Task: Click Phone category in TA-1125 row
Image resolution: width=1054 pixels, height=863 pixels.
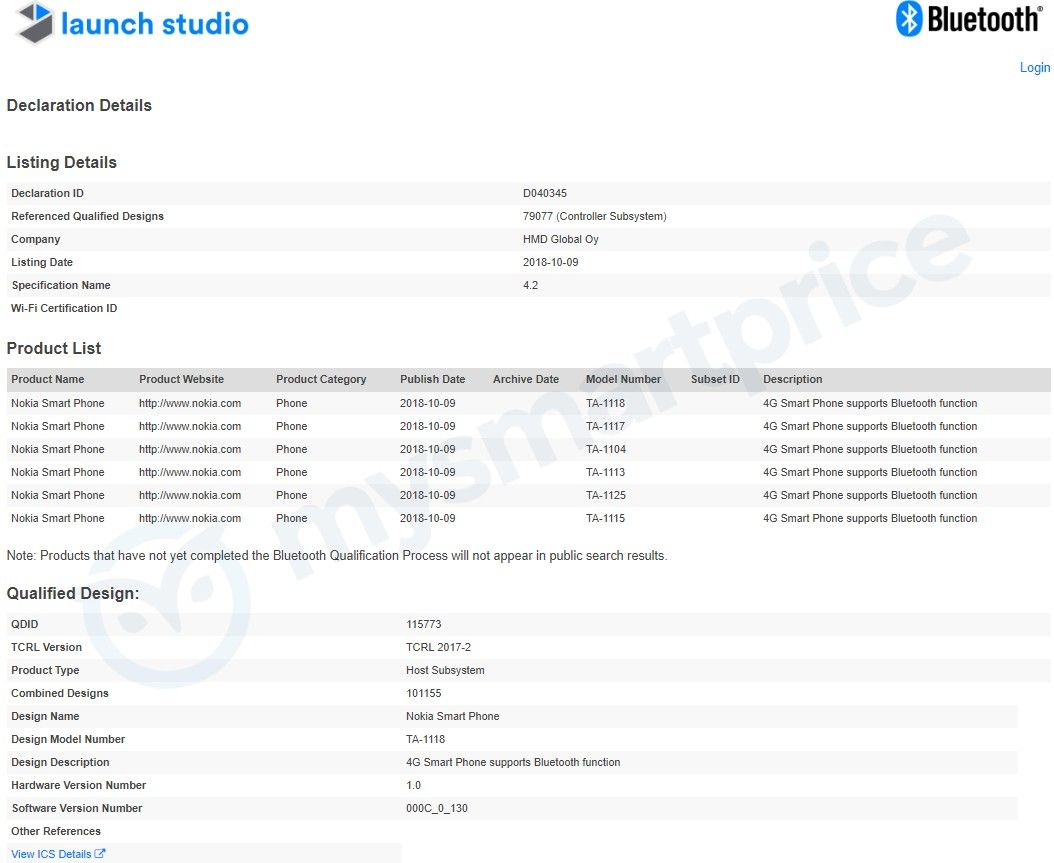Action: click(291, 495)
